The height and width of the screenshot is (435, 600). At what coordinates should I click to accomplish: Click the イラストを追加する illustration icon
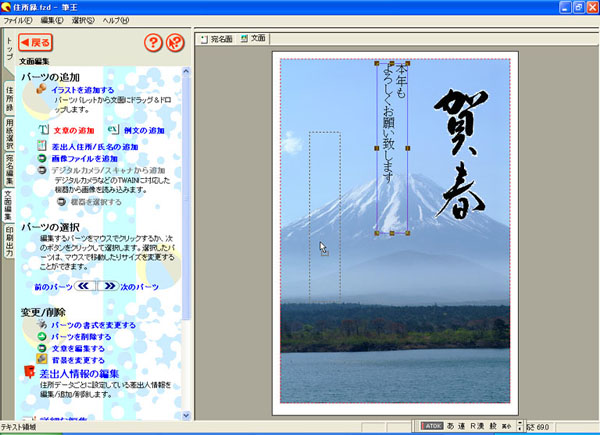(x=42, y=90)
